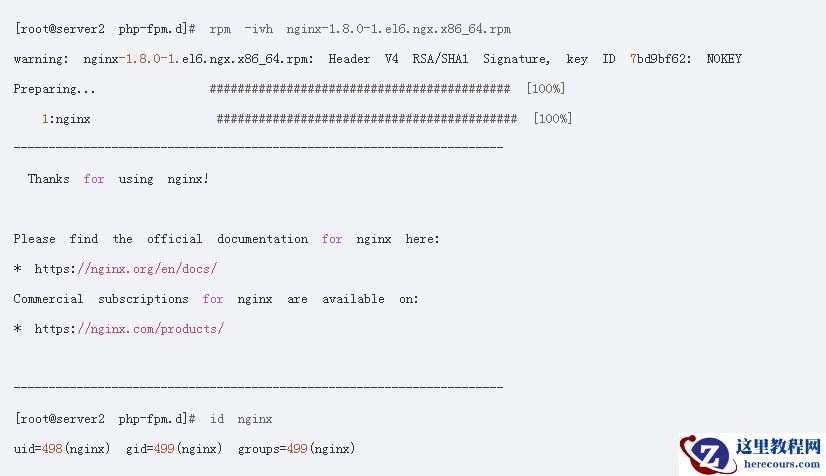Click the 这里教程网 watermark title
826x476 pixels.
click(778, 446)
